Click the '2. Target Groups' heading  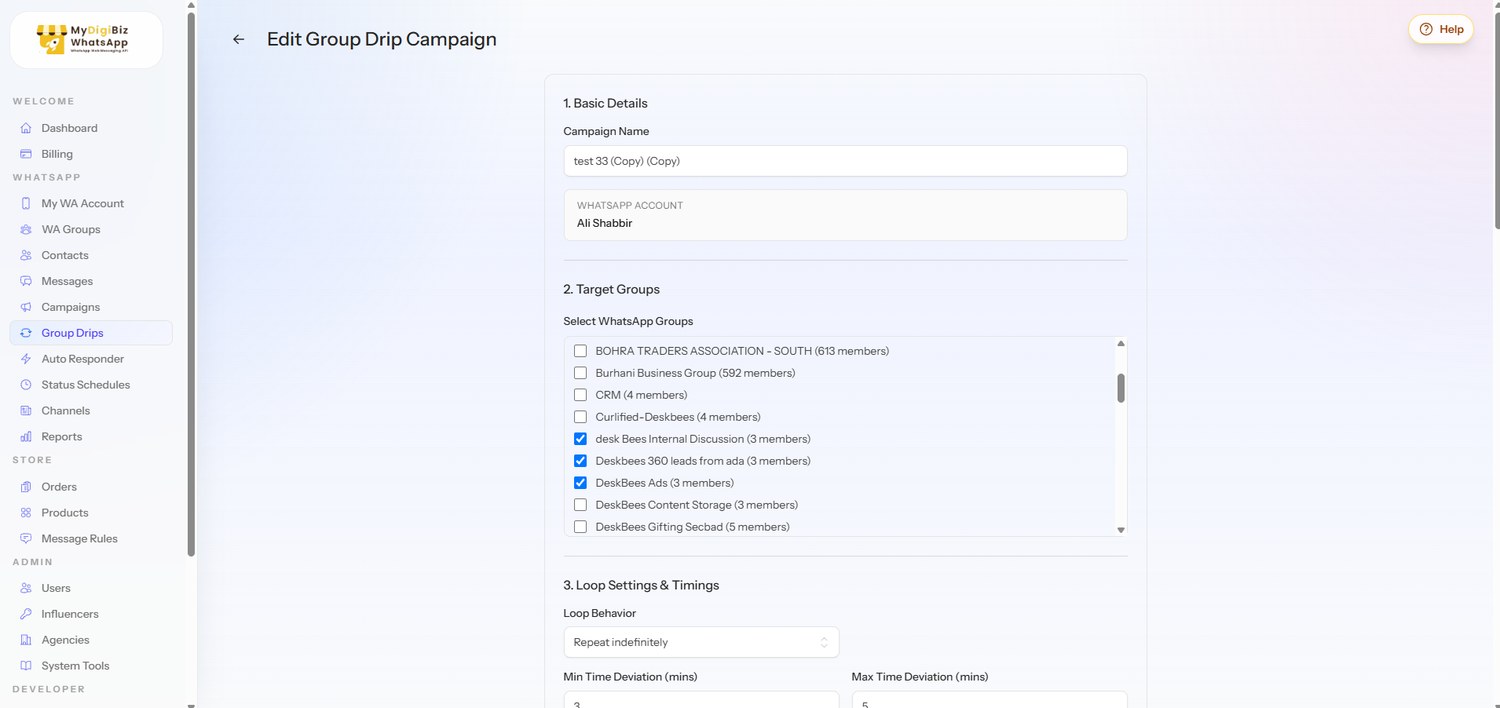point(611,289)
